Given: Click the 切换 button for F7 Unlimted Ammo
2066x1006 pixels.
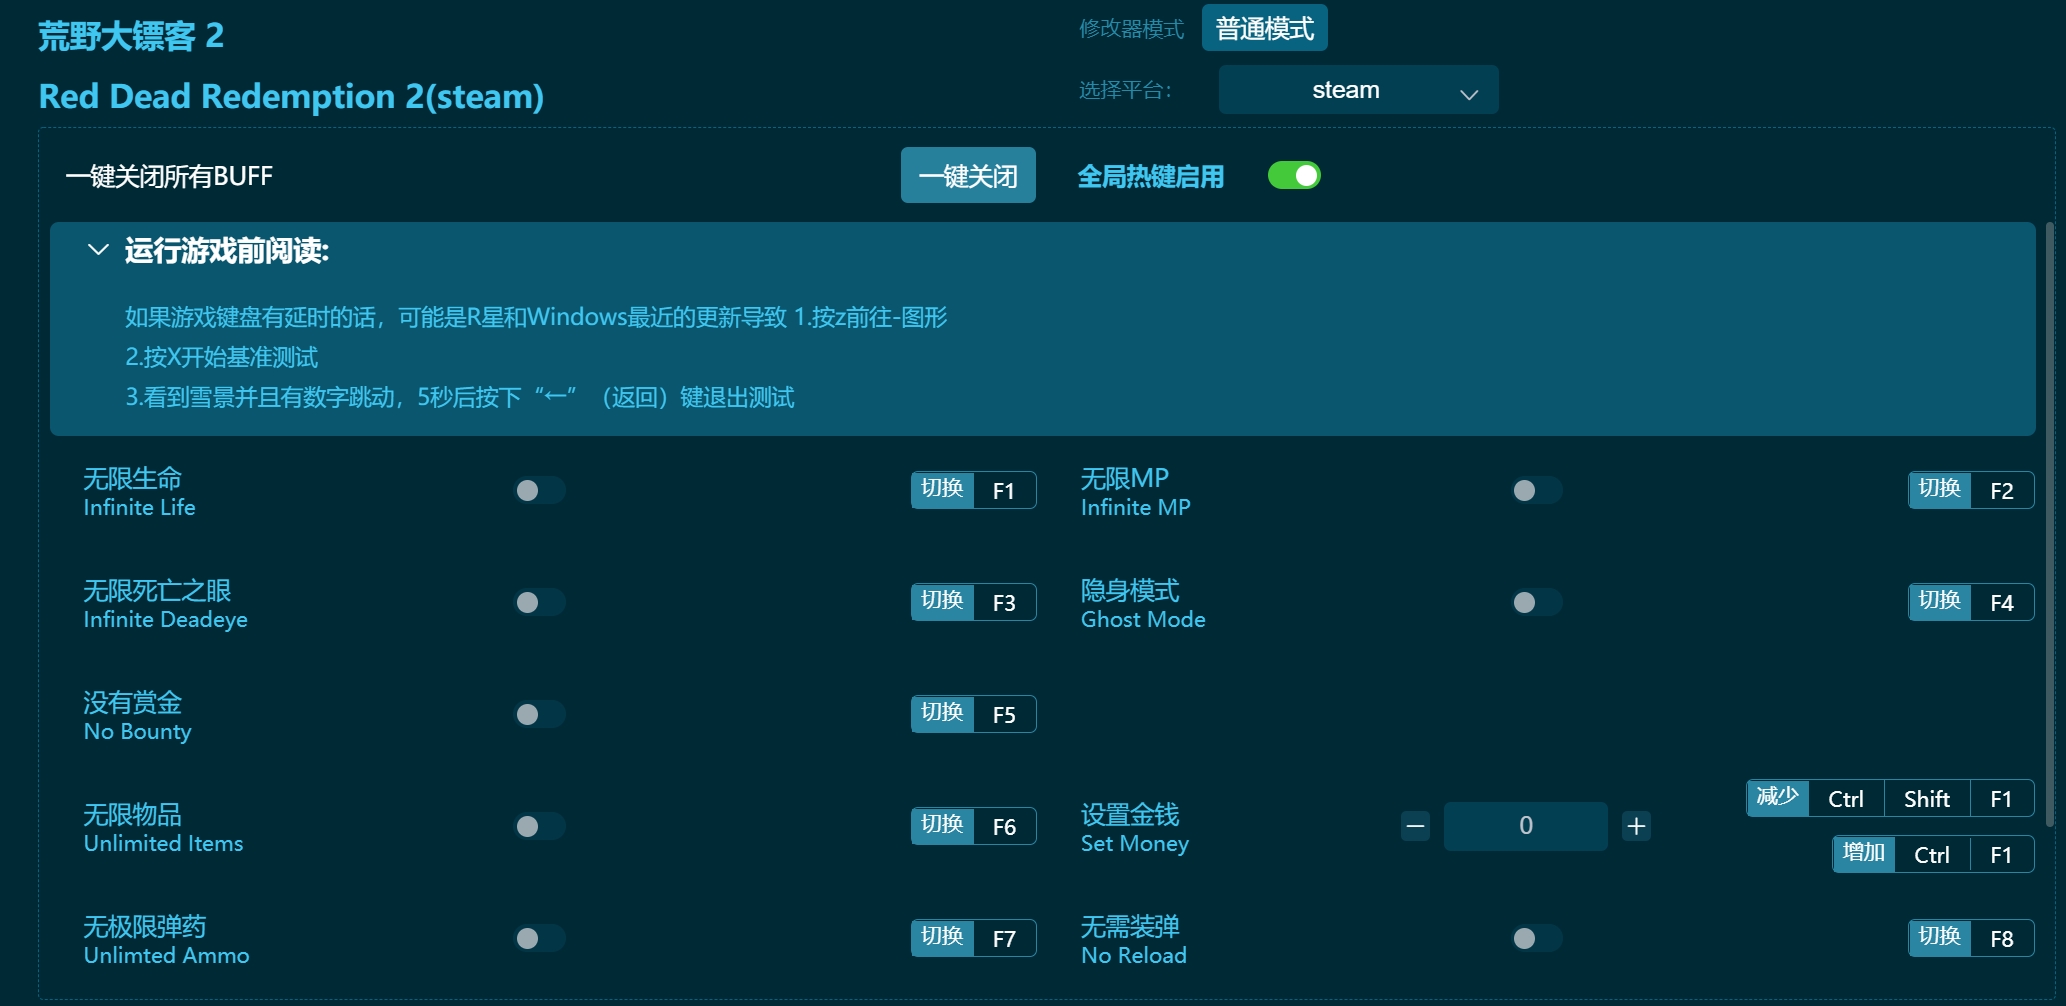Looking at the screenshot, I should [x=942, y=938].
